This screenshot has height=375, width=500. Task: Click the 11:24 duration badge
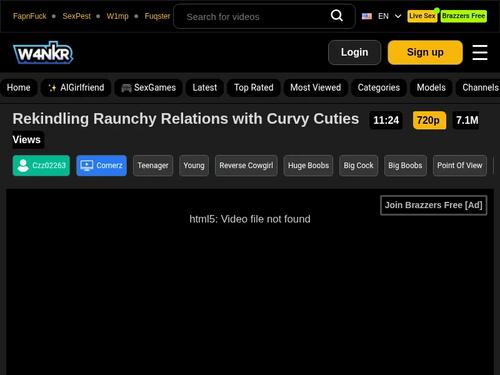[386, 120]
